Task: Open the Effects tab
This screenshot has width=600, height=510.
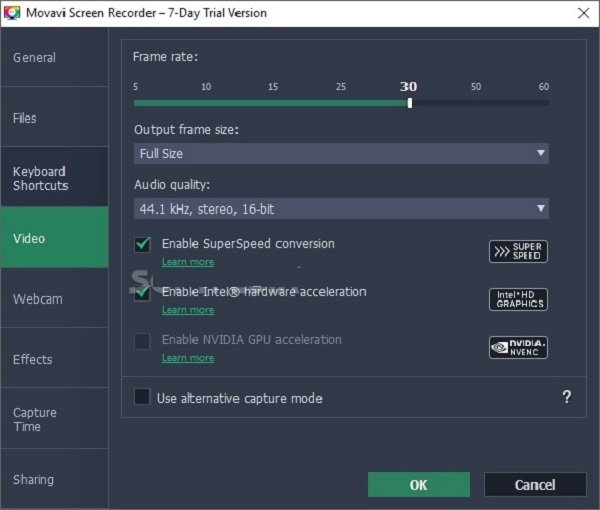Action: pyautogui.click(x=54, y=358)
